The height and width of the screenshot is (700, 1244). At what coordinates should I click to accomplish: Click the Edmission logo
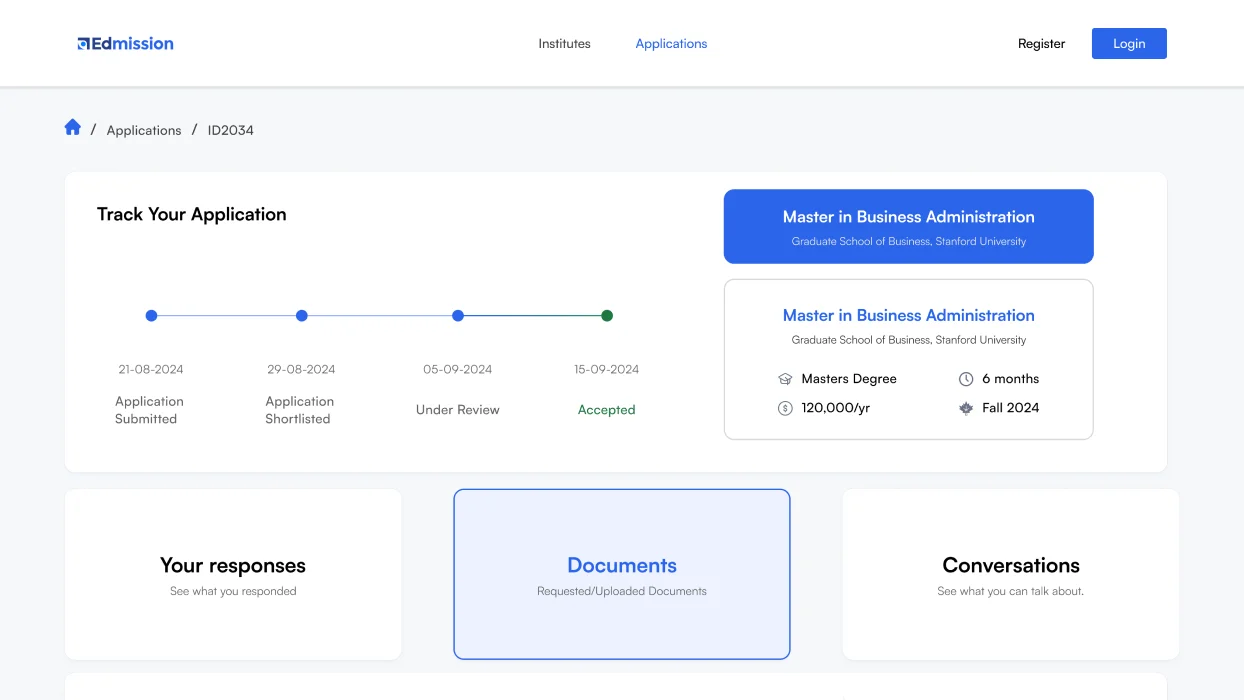tap(126, 43)
